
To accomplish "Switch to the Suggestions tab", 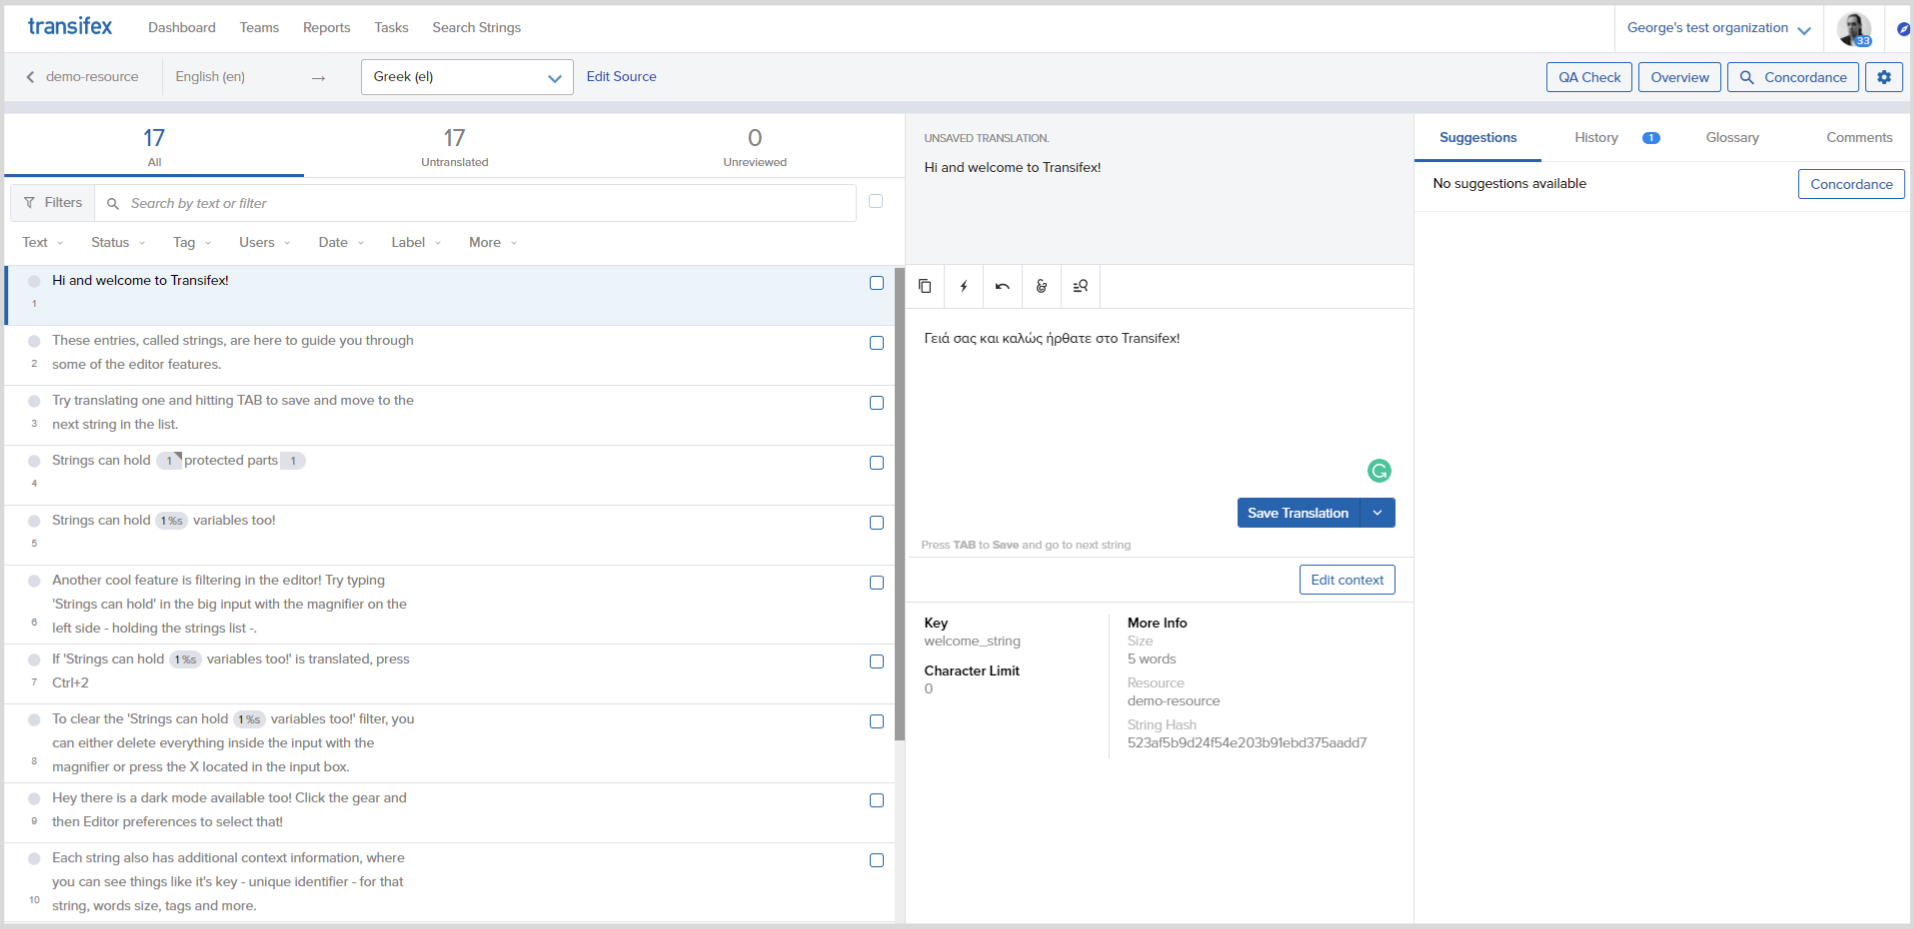I will coord(1478,138).
